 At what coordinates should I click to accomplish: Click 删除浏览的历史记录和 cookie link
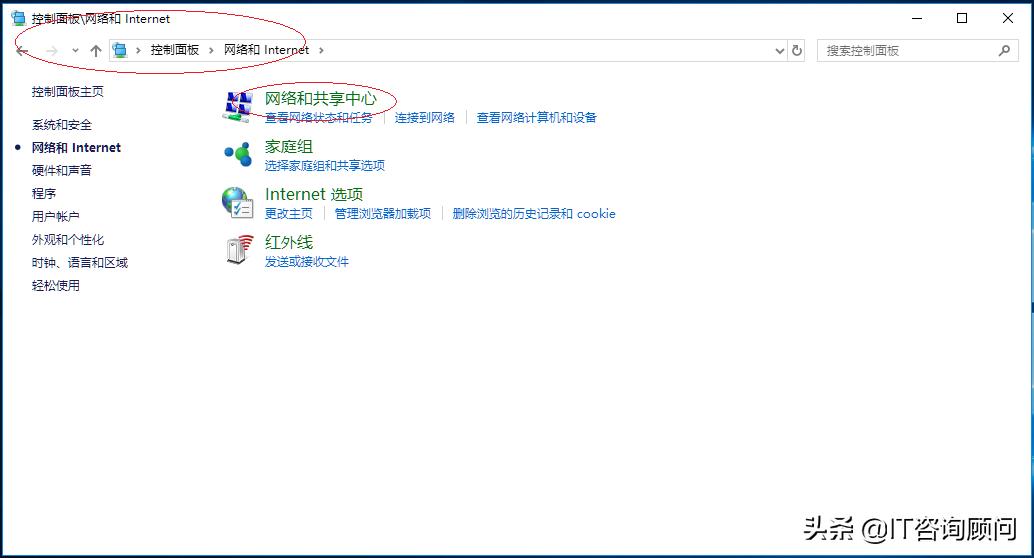click(534, 214)
